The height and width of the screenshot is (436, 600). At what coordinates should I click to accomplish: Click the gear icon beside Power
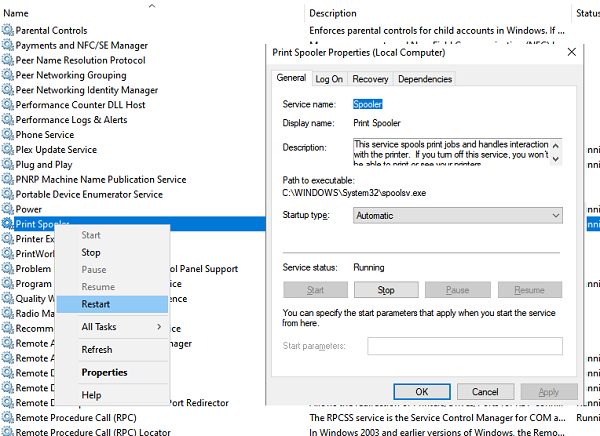click(x=7, y=209)
